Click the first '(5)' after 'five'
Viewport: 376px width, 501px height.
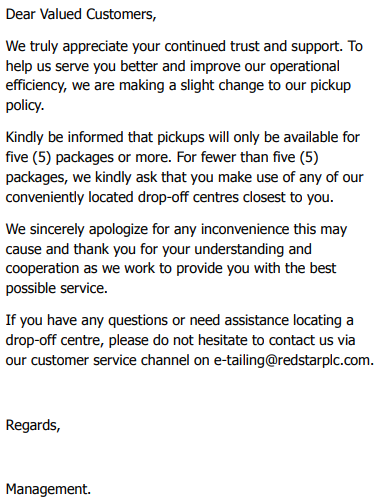coord(42,157)
